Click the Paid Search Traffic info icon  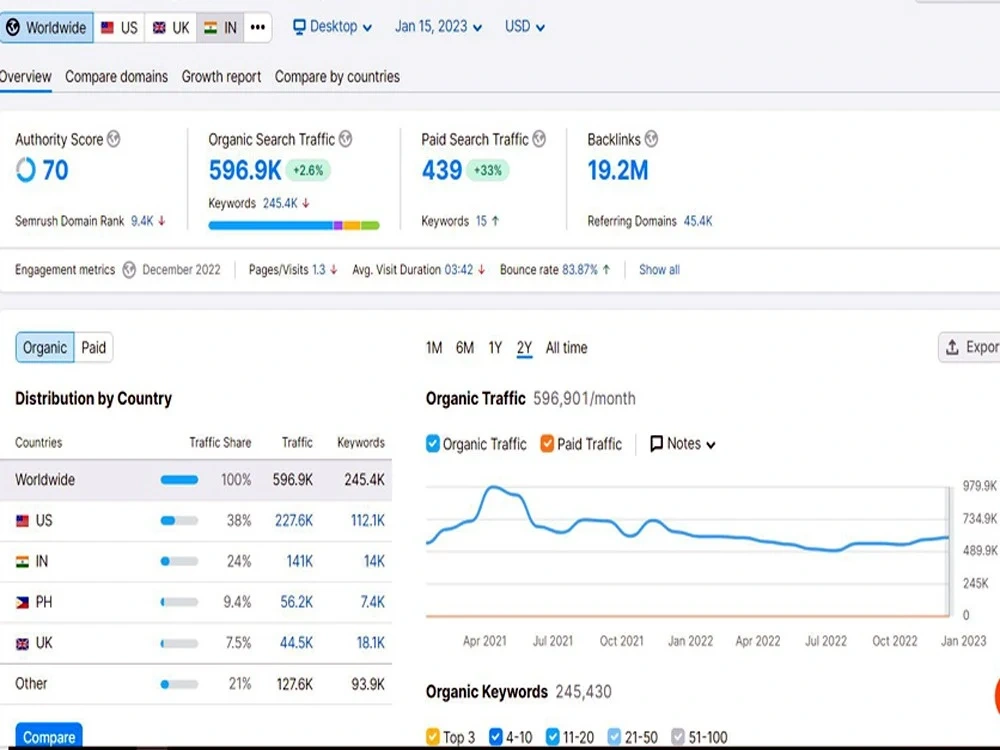point(539,139)
